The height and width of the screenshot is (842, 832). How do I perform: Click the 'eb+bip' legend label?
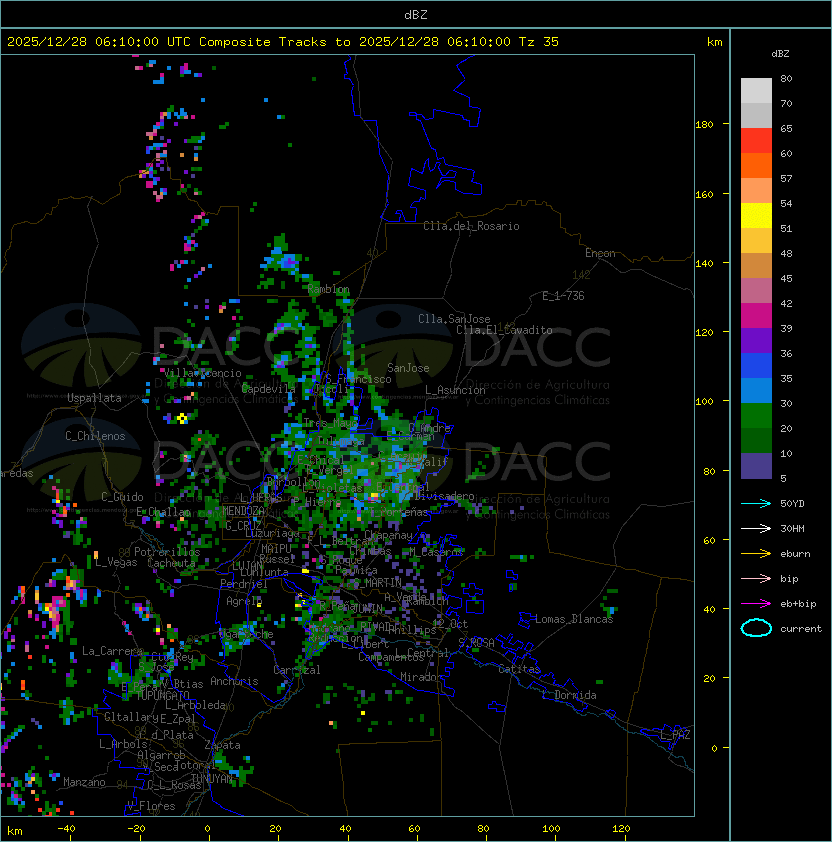point(798,604)
